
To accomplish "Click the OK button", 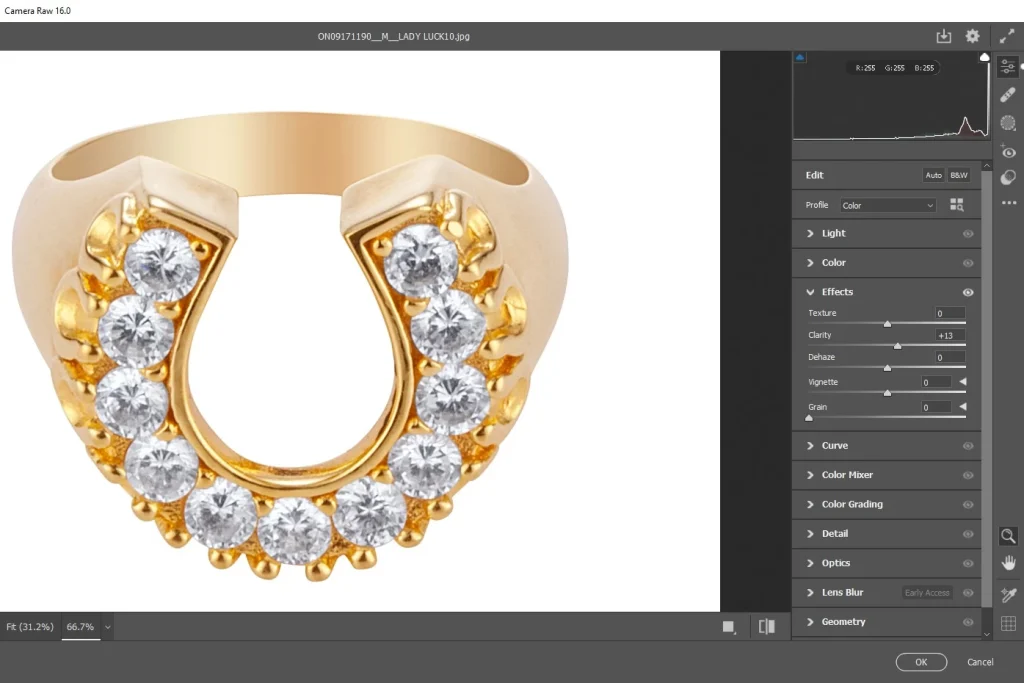I will 920,661.
